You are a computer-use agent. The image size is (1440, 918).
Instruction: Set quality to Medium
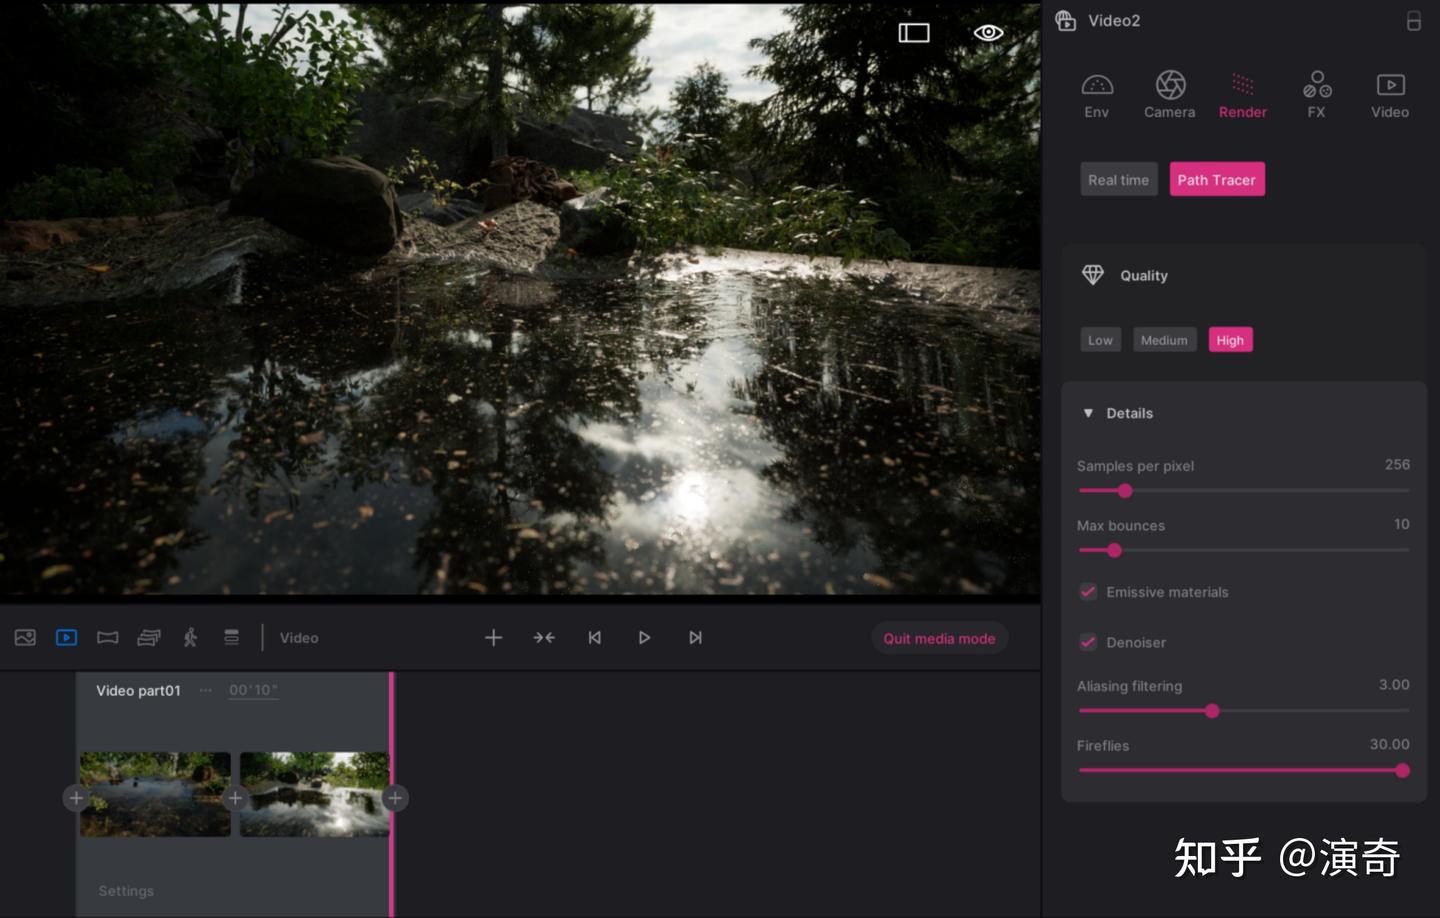[x=1164, y=340]
